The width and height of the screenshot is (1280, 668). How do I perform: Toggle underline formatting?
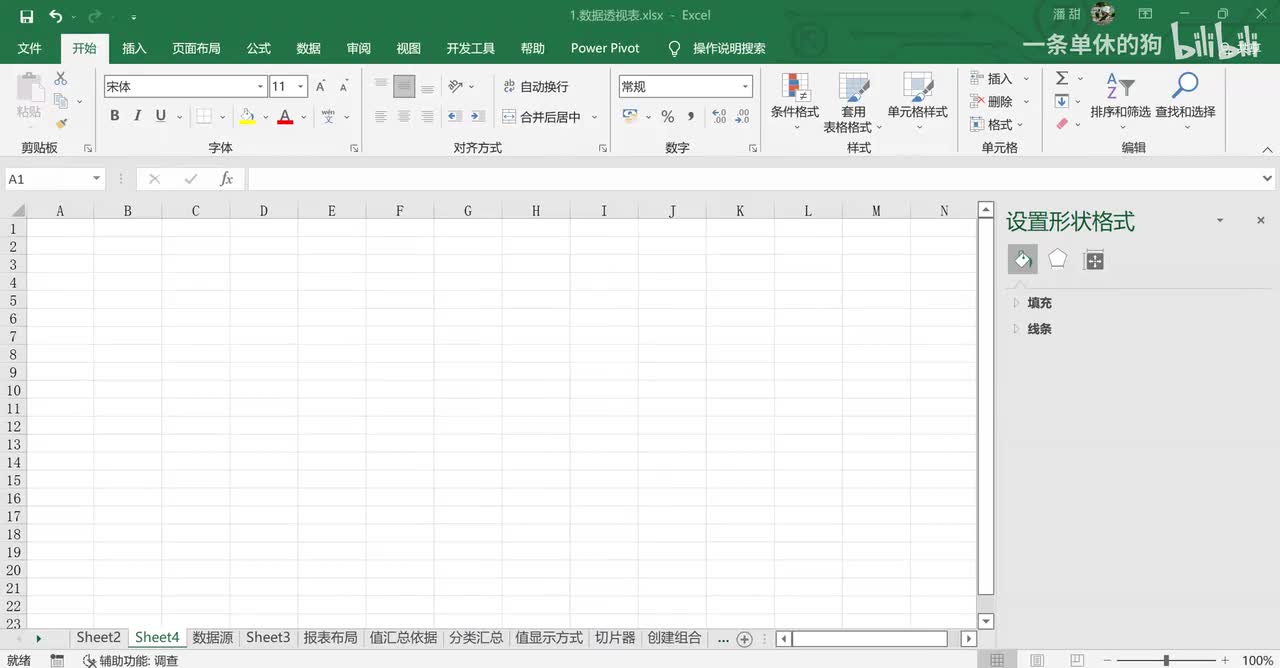pyautogui.click(x=161, y=116)
